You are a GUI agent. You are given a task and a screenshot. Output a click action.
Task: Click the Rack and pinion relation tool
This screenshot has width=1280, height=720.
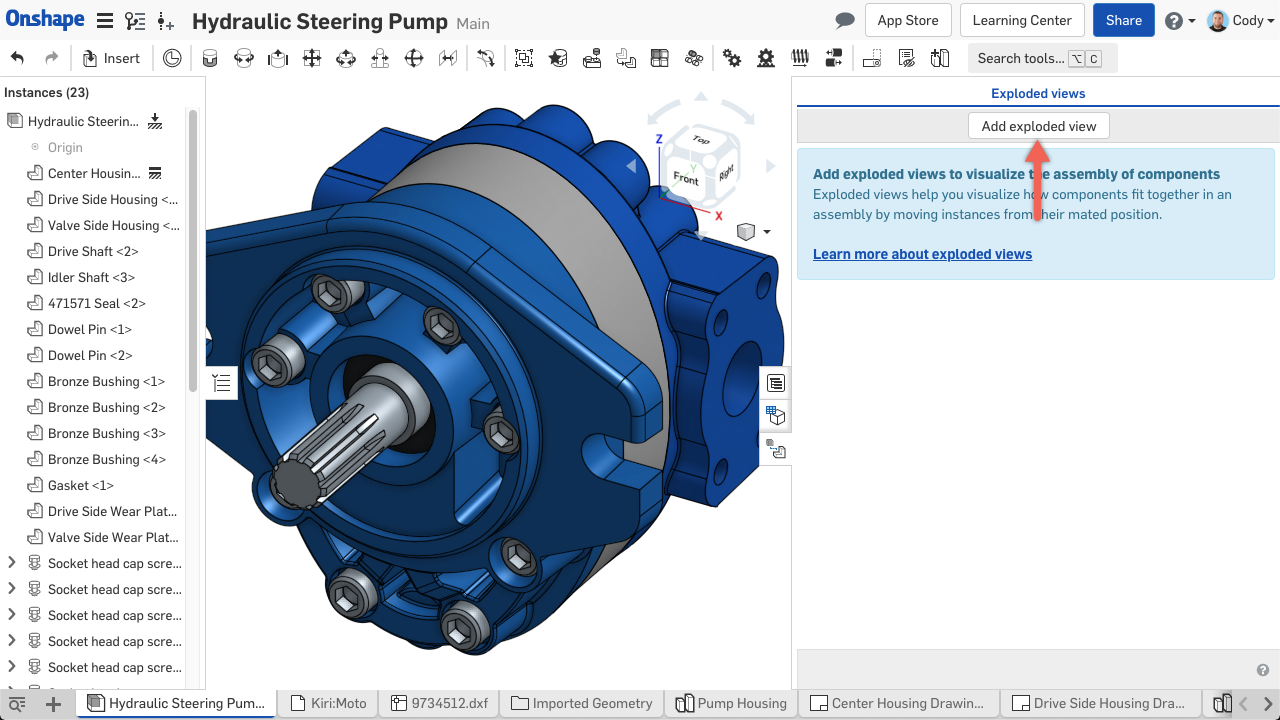point(766,59)
